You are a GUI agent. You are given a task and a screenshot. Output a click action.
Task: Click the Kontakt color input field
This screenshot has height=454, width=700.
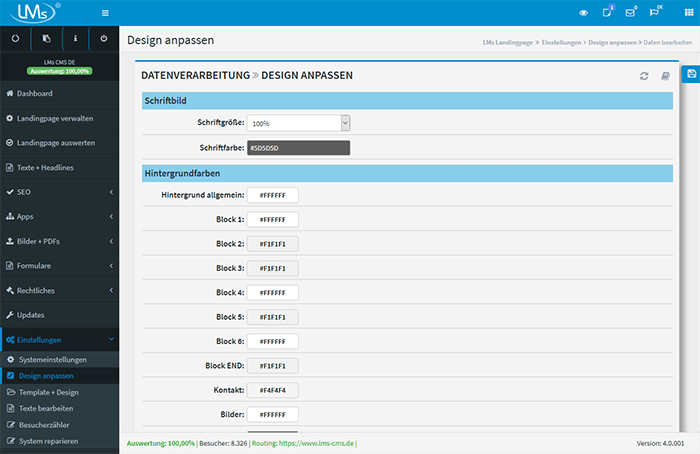coord(272,390)
